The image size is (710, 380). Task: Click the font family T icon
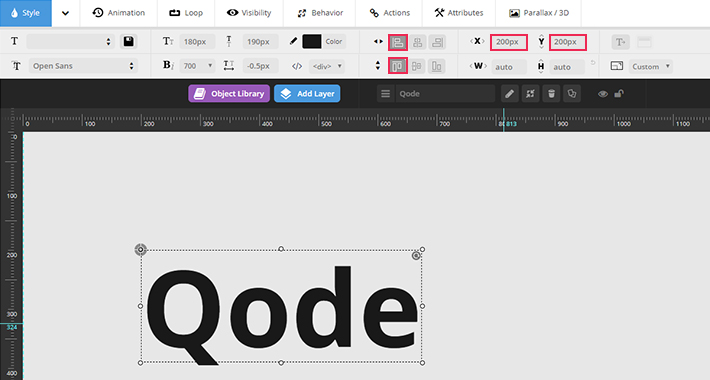point(16,66)
